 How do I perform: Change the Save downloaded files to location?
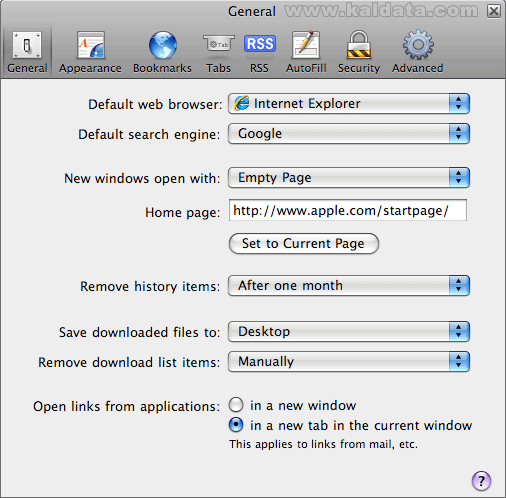(x=349, y=332)
